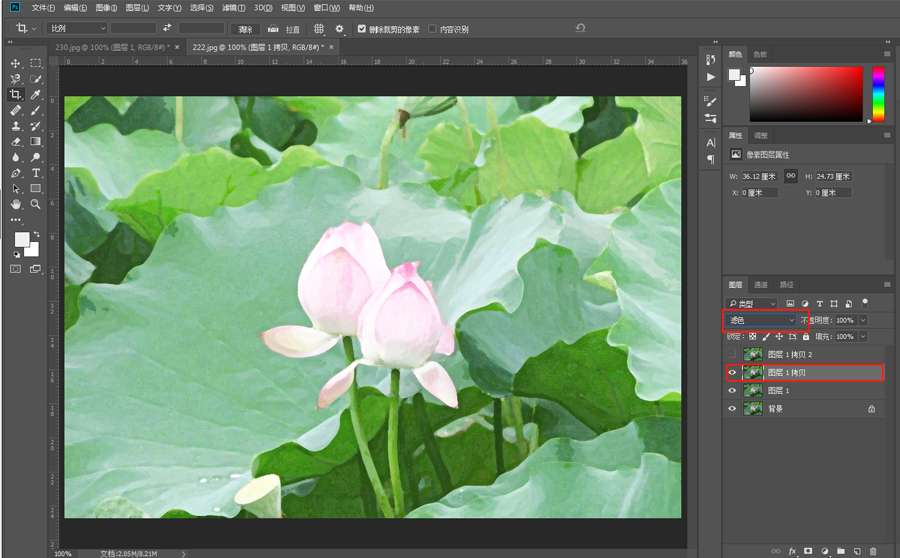900x558 pixels.
Task: Create a new group folder
Action: [x=841, y=551]
